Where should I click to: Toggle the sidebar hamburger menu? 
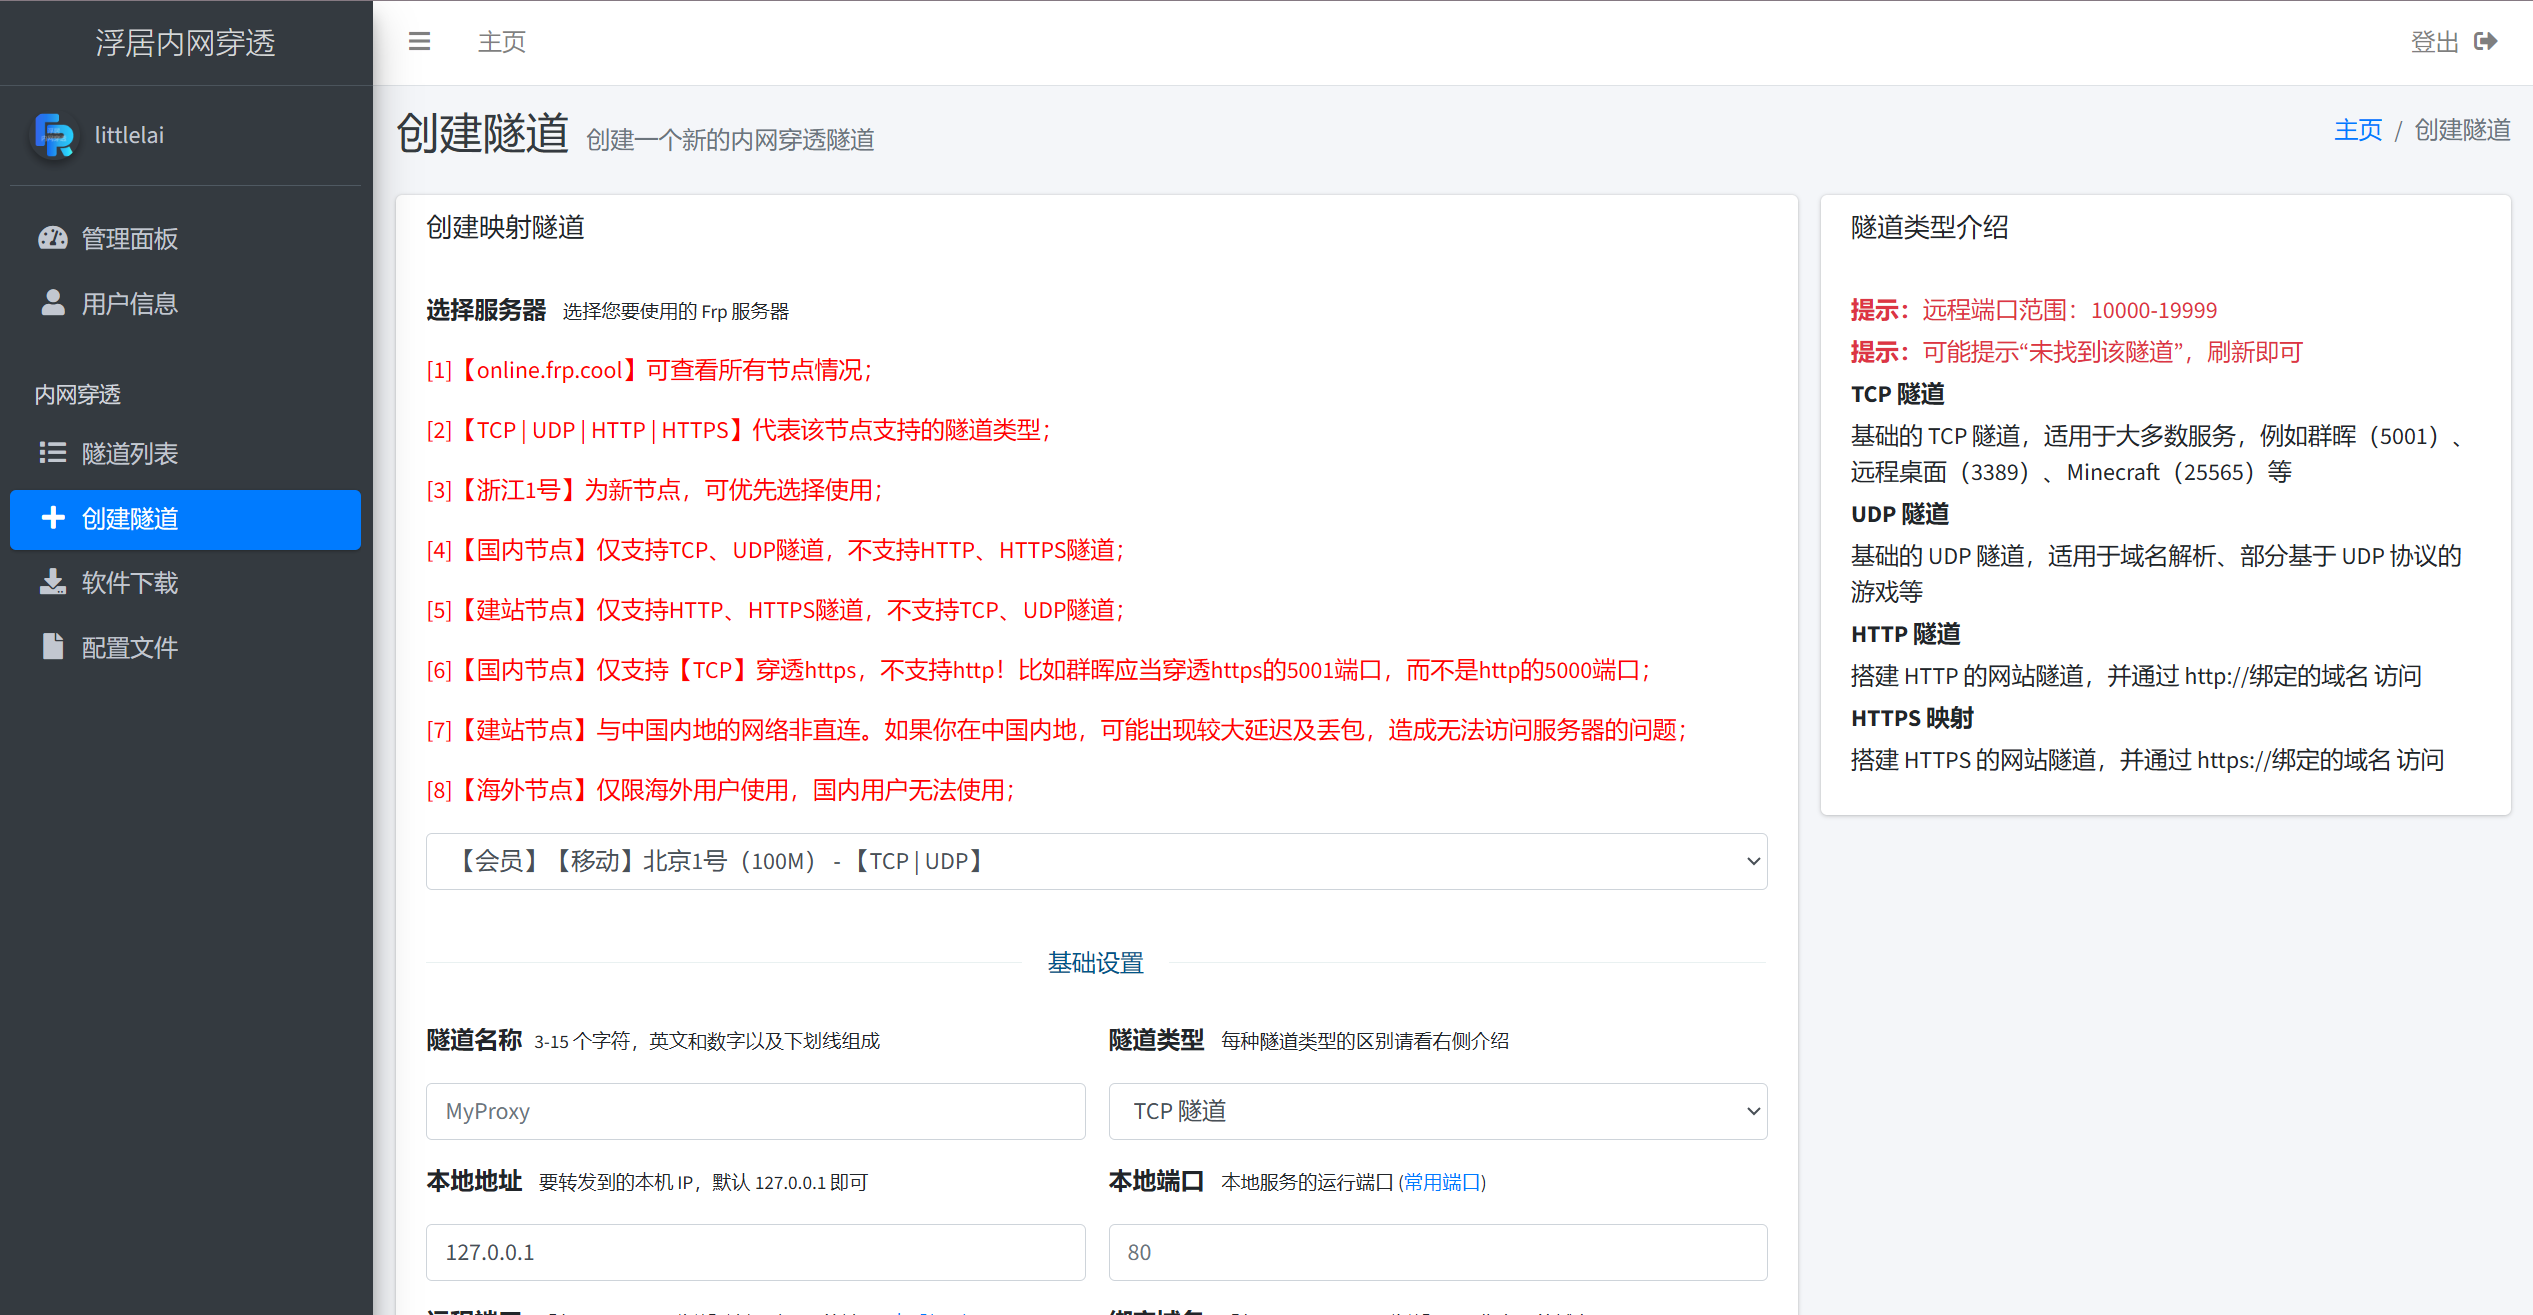click(419, 41)
